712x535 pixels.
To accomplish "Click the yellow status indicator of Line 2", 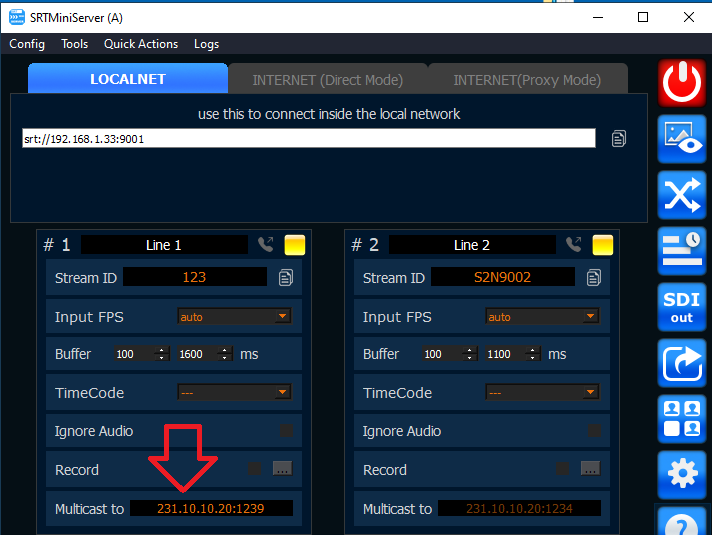I will click(x=603, y=245).
